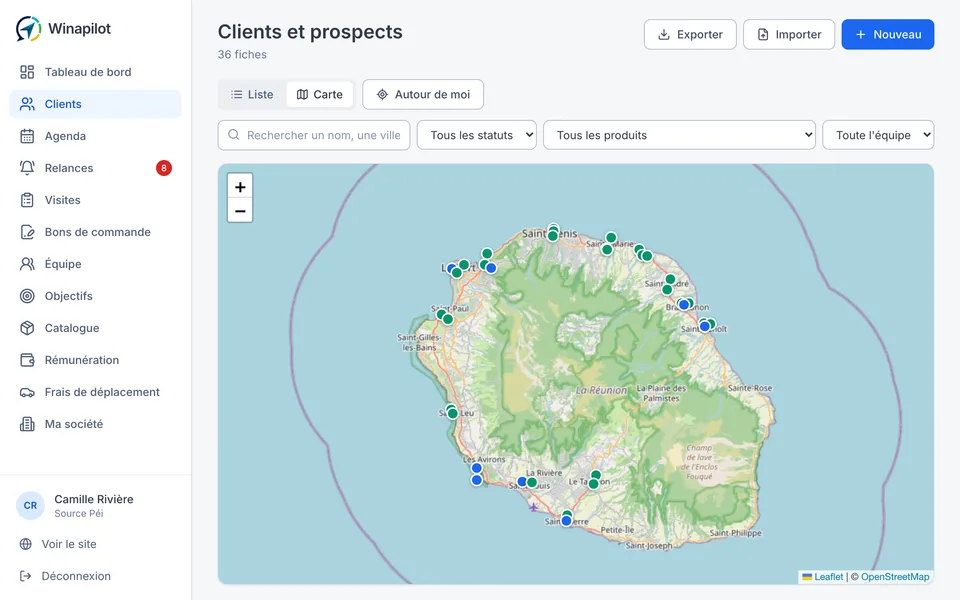Go to the Agenda section

coord(96,136)
